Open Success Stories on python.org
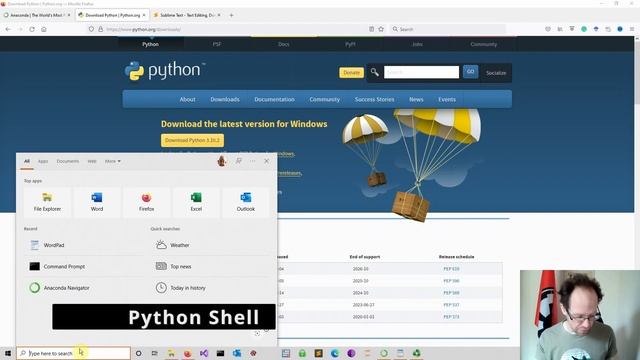 (x=374, y=99)
